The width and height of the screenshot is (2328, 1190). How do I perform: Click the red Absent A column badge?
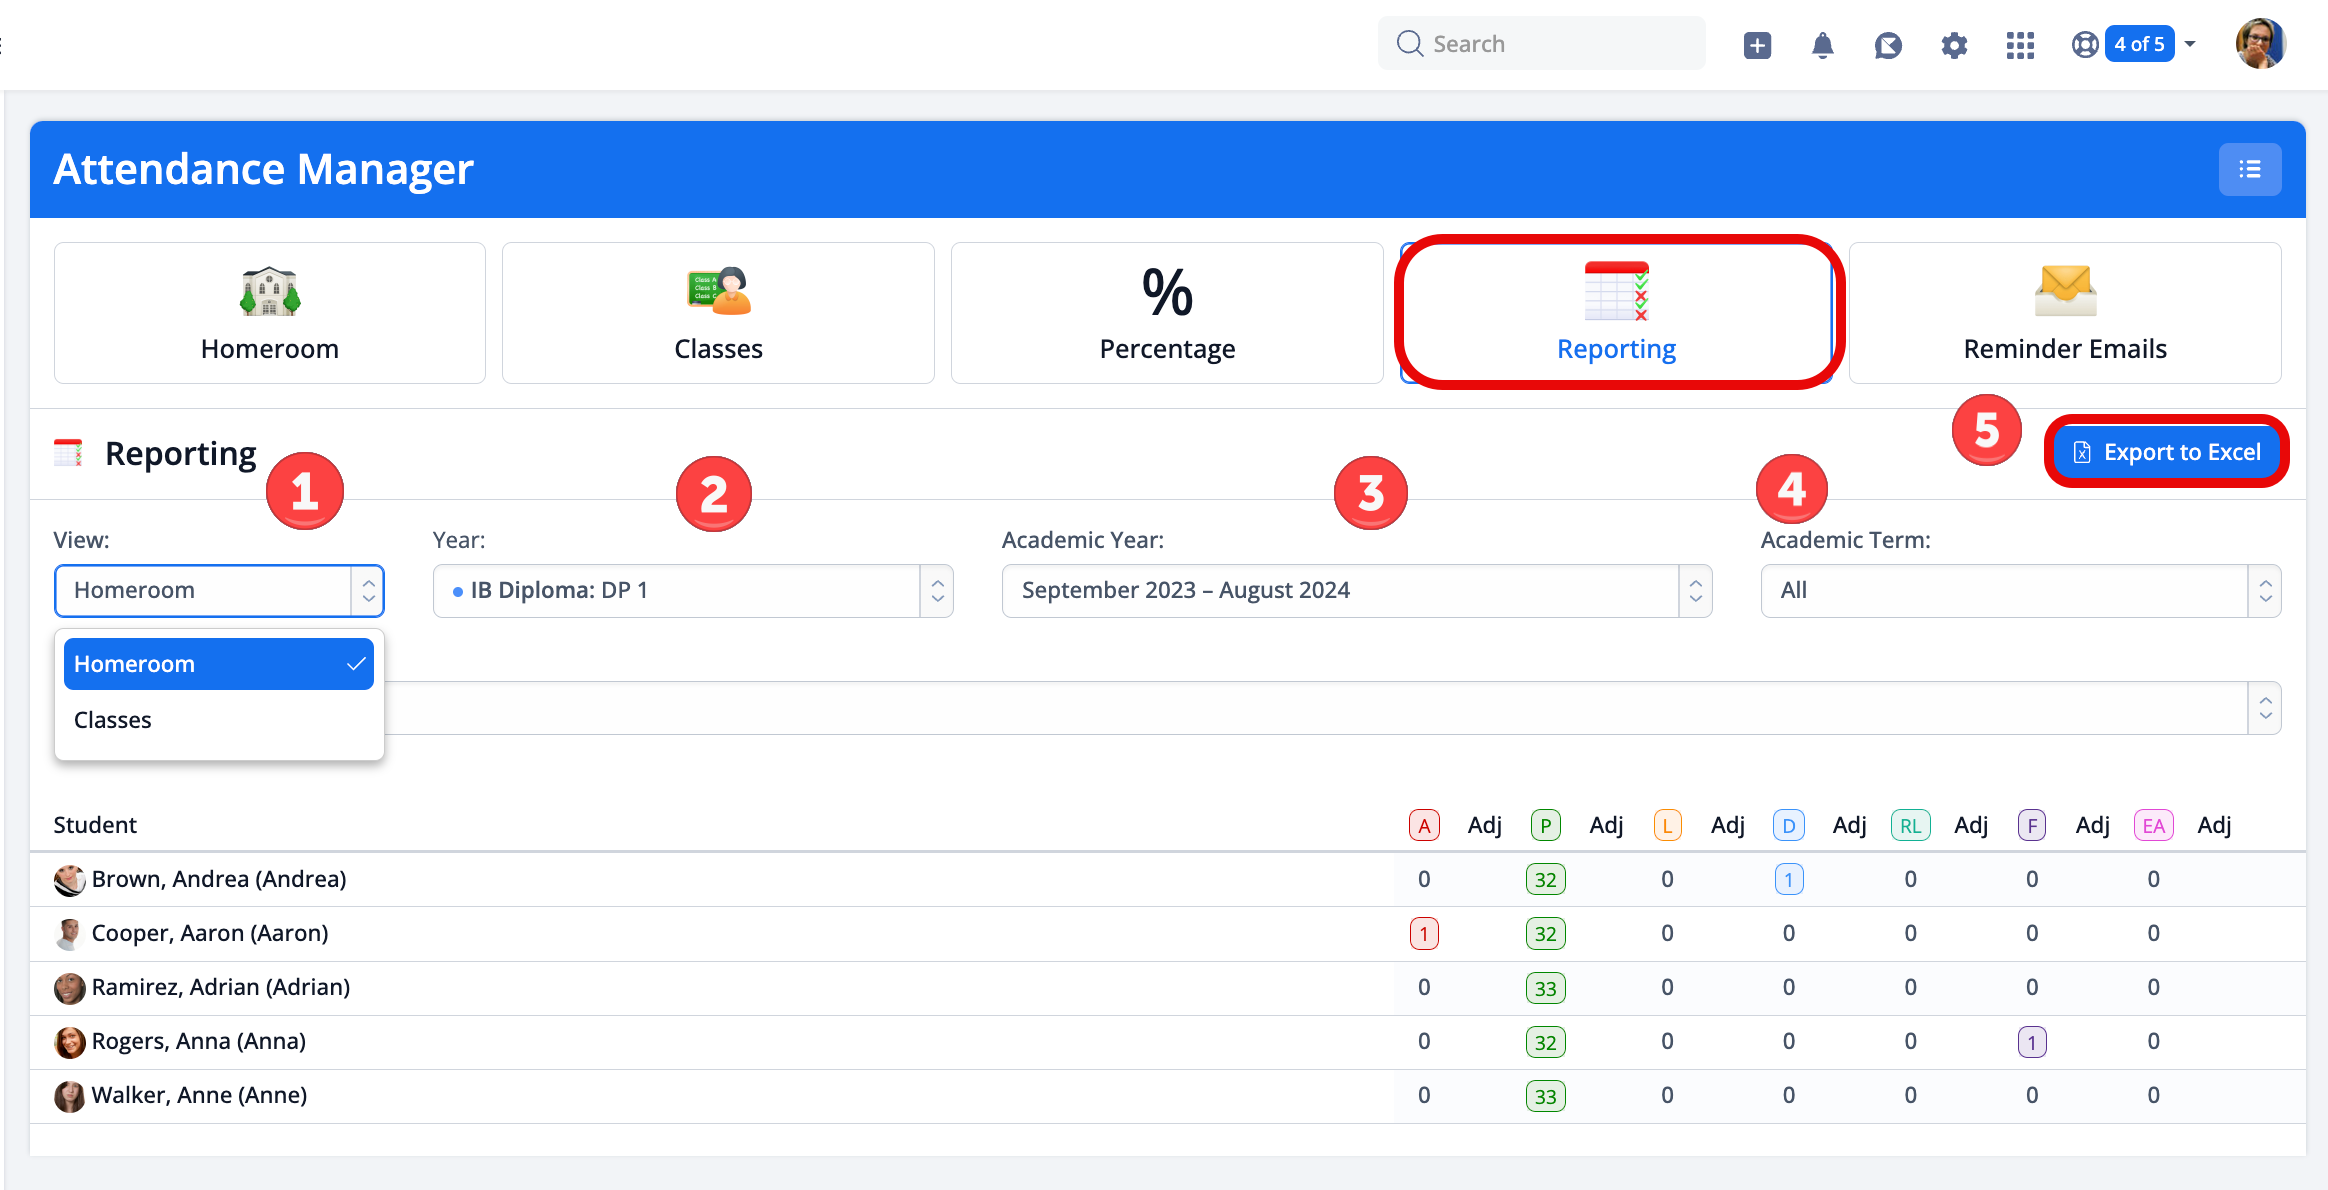[x=1423, y=826]
